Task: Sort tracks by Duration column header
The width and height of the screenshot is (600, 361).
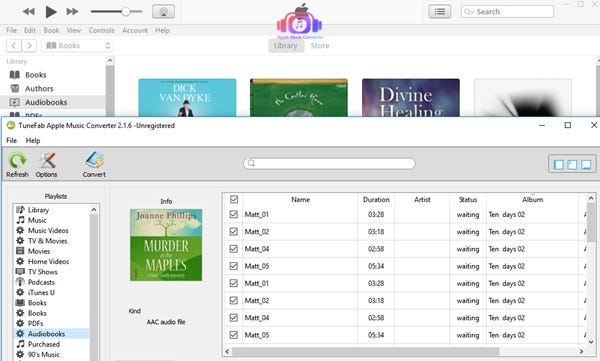Action: point(376,199)
